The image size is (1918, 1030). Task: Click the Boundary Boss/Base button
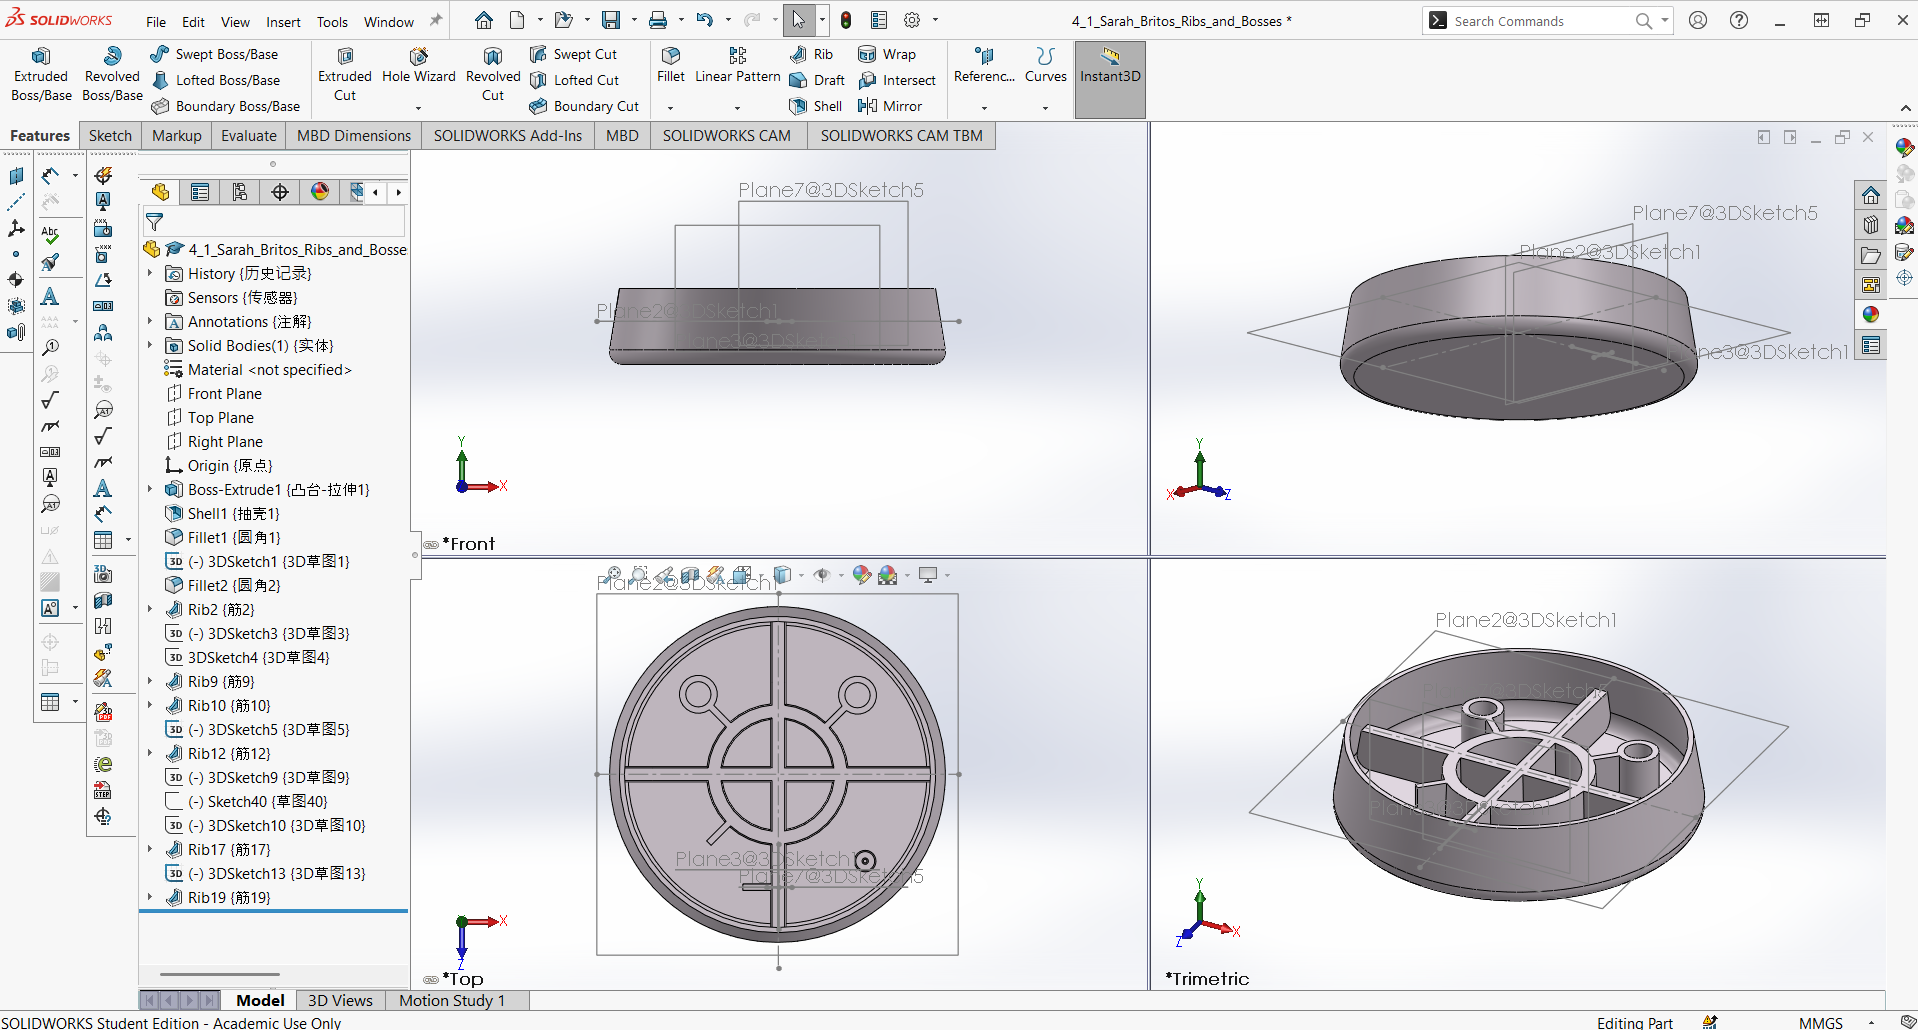click(225, 106)
